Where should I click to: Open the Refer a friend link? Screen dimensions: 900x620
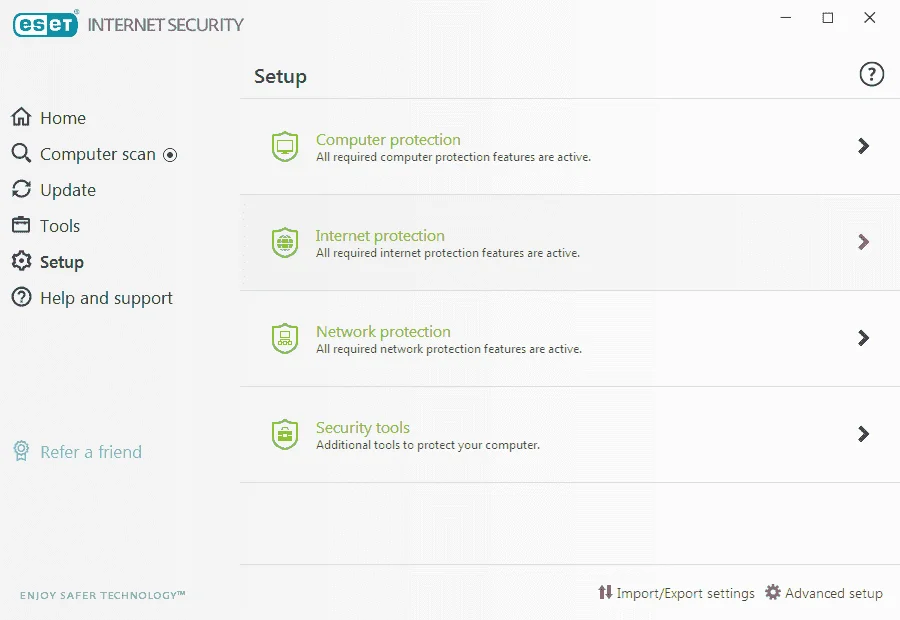(91, 452)
